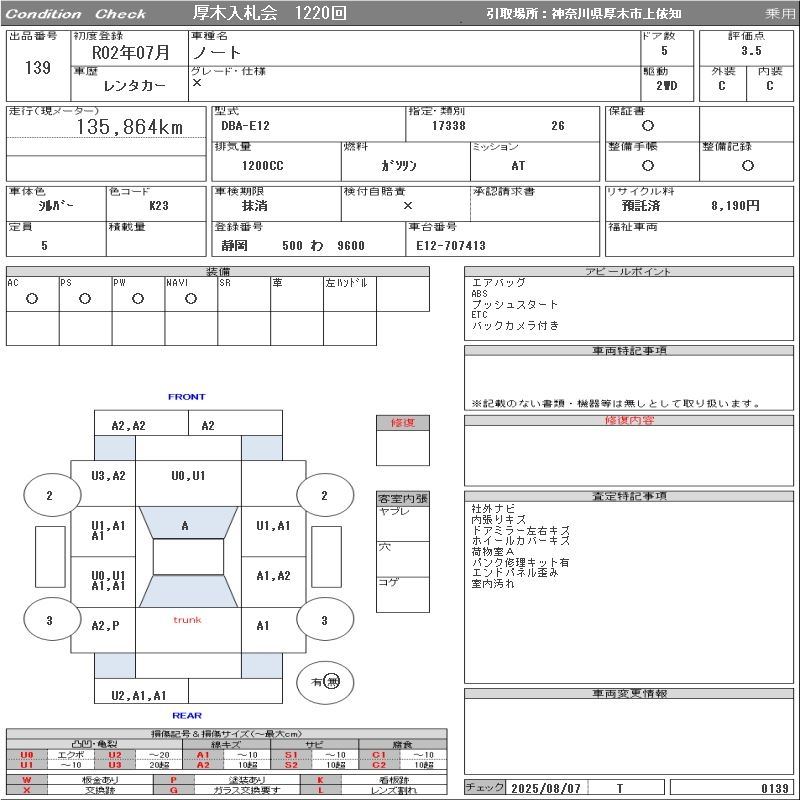Click the 有/無 spare tire circle

pyautogui.click(x=325, y=682)
